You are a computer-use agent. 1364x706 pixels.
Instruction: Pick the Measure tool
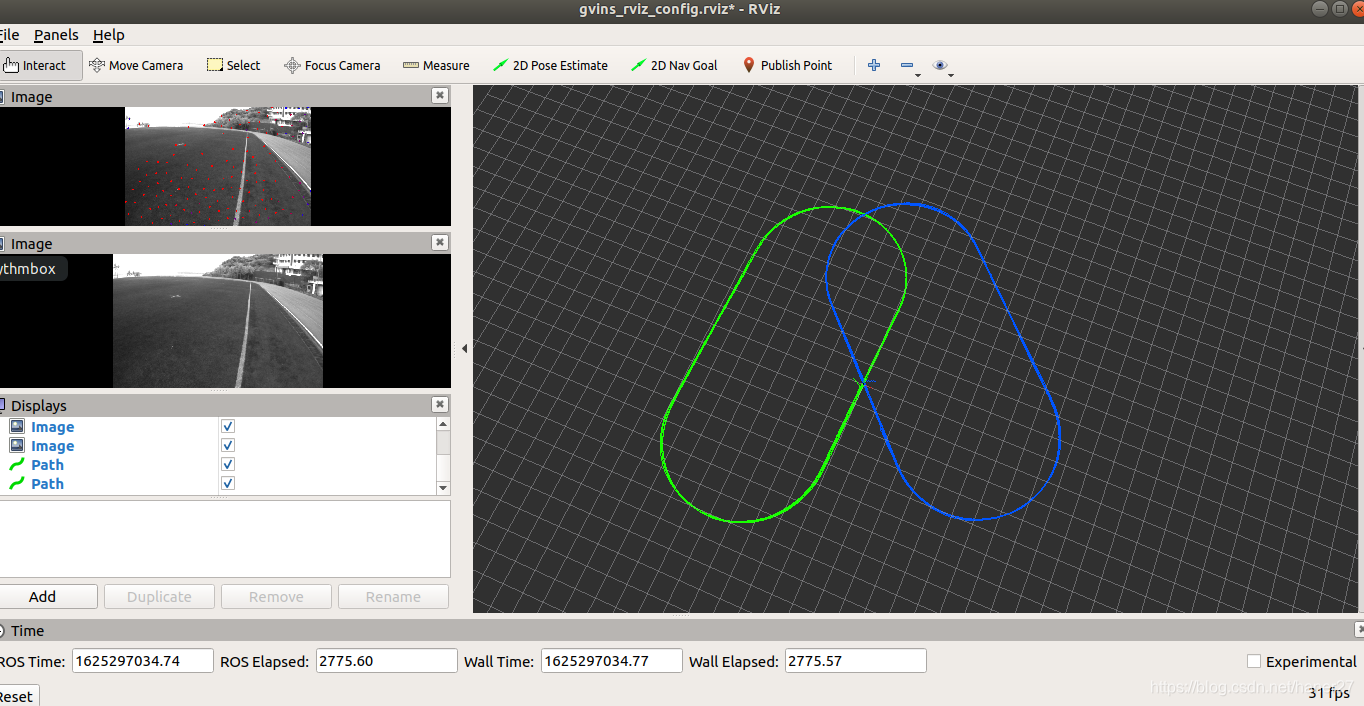[x=436, y=65]
